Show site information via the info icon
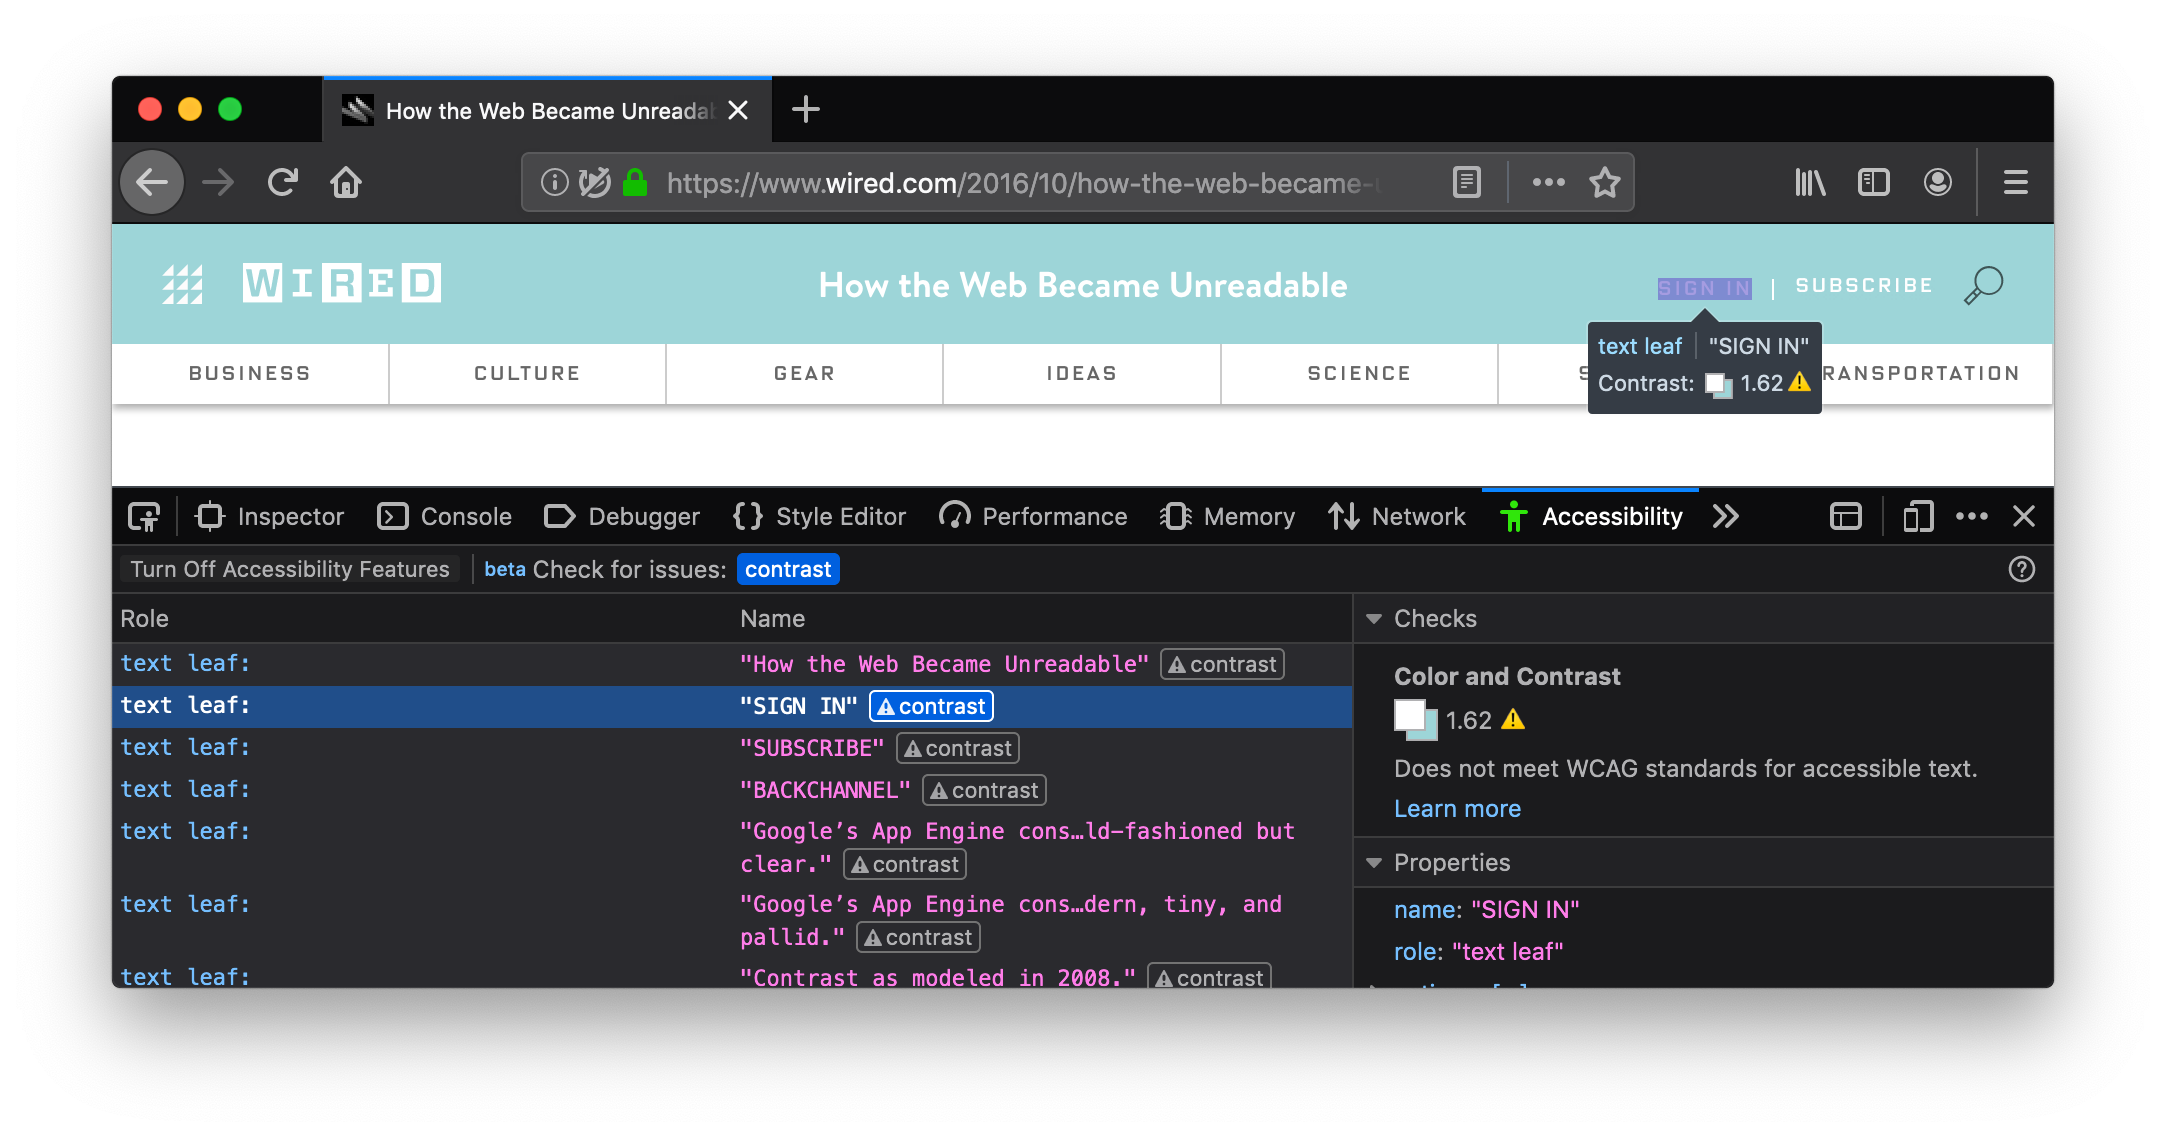The image size is (2166, 1136). pyautogui.click(x=554, y=182)
